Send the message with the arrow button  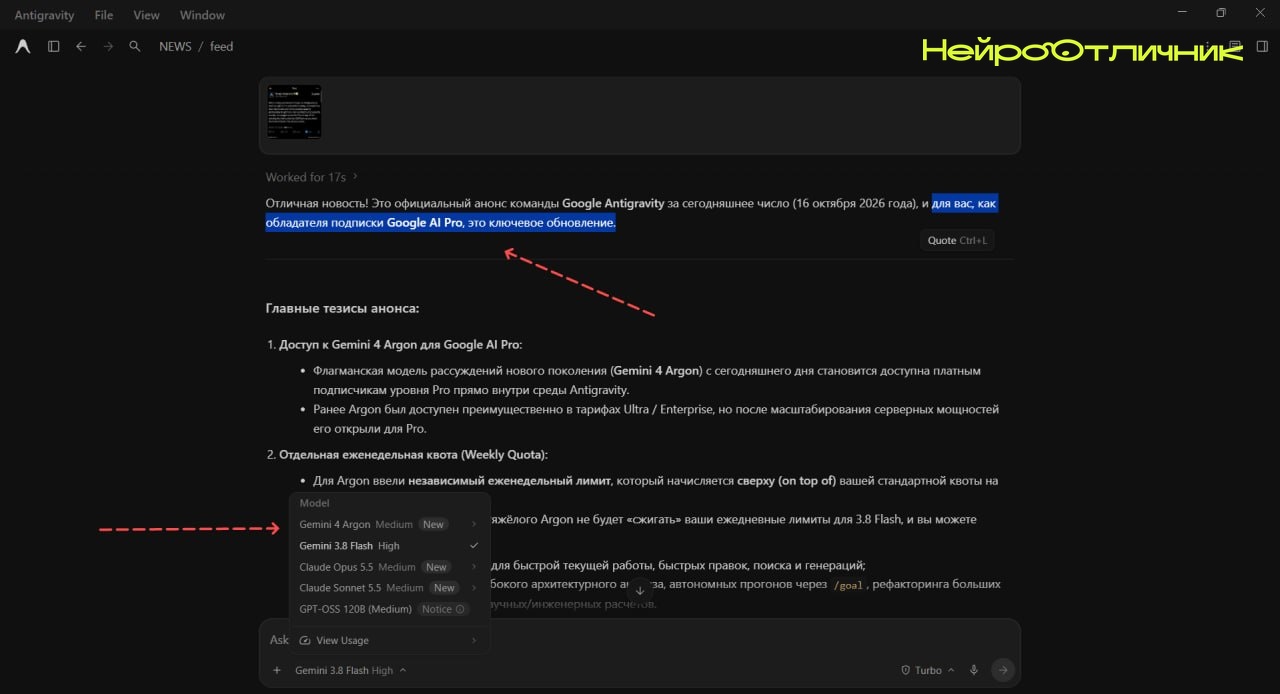click(1003, 670)
